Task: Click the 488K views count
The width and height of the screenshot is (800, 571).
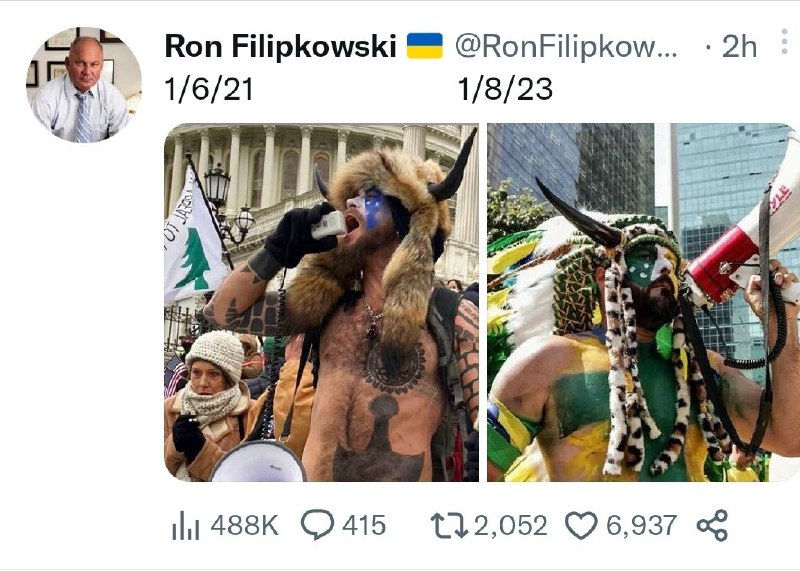Action: pos(244,525)
